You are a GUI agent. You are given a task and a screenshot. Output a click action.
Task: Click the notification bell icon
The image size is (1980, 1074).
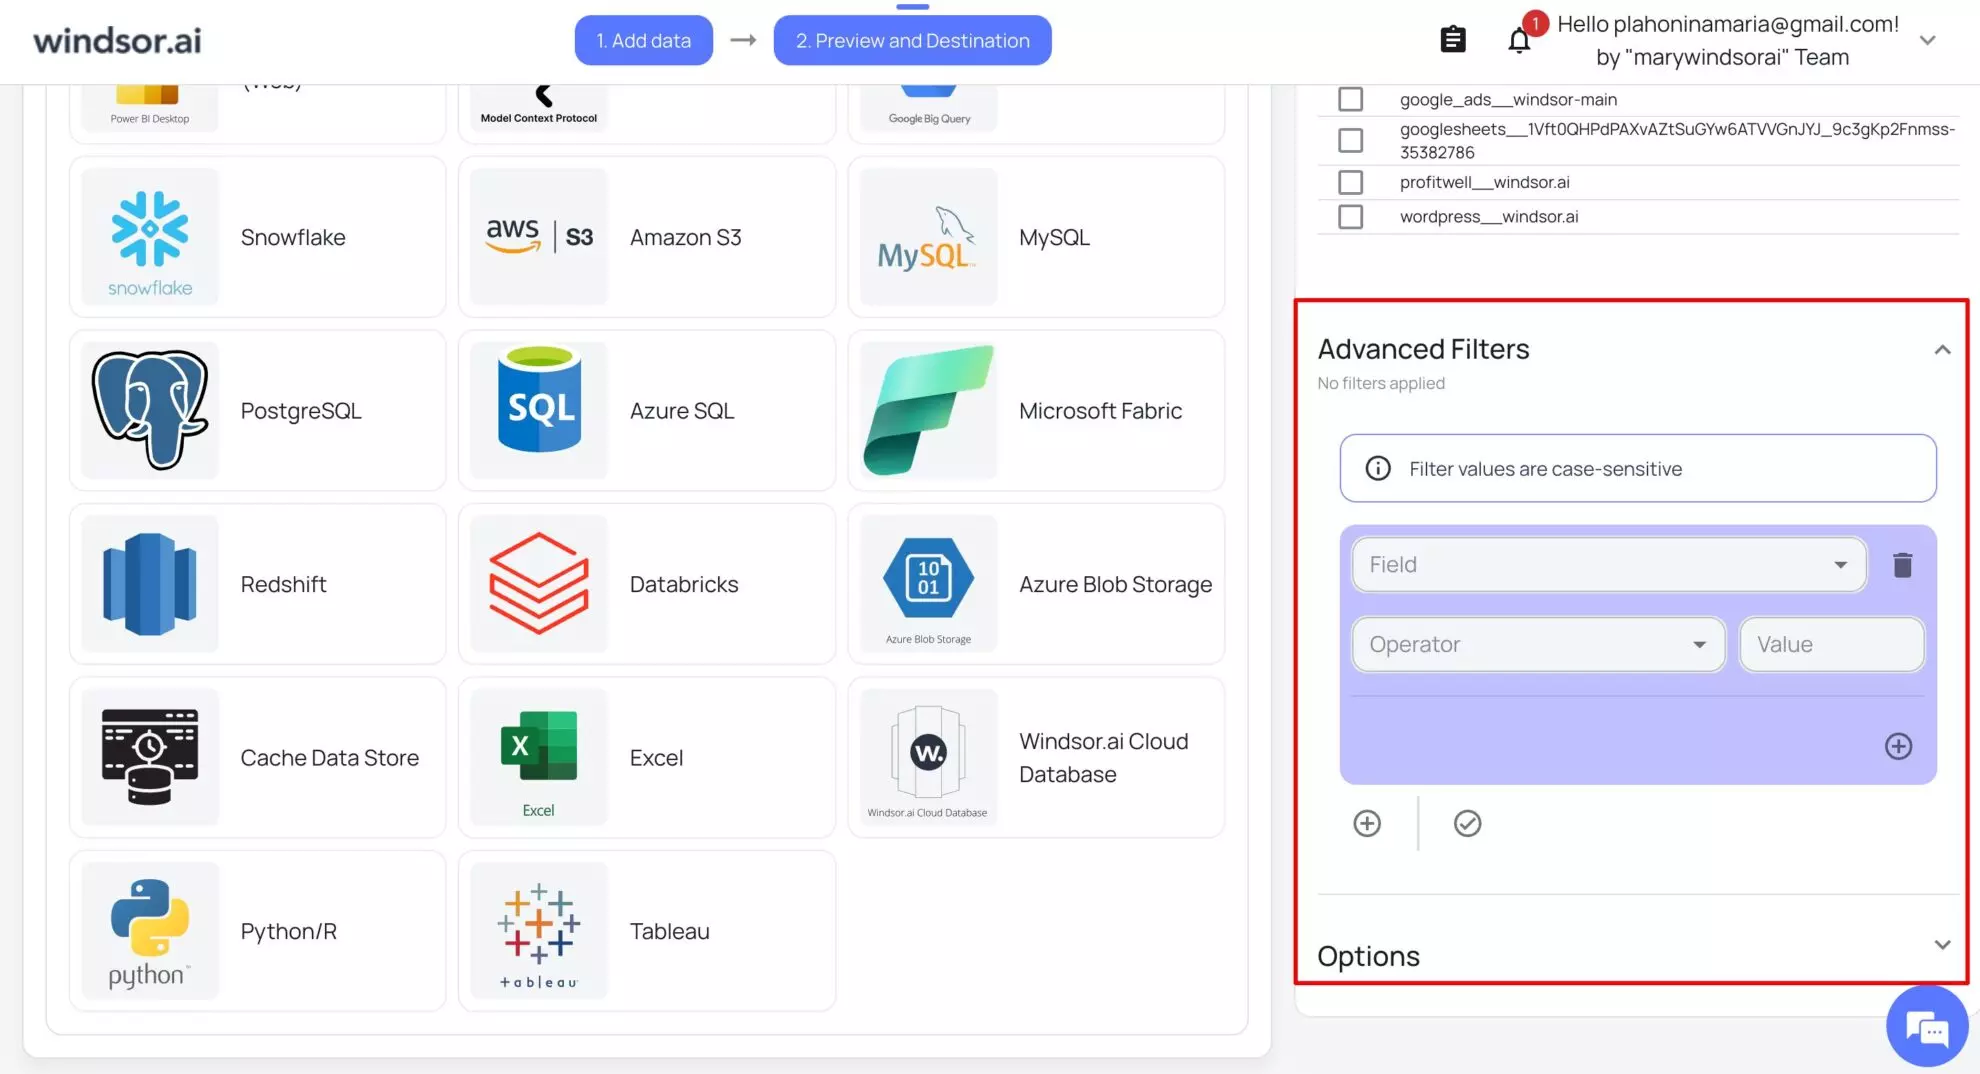click(x=1519, y=41)
